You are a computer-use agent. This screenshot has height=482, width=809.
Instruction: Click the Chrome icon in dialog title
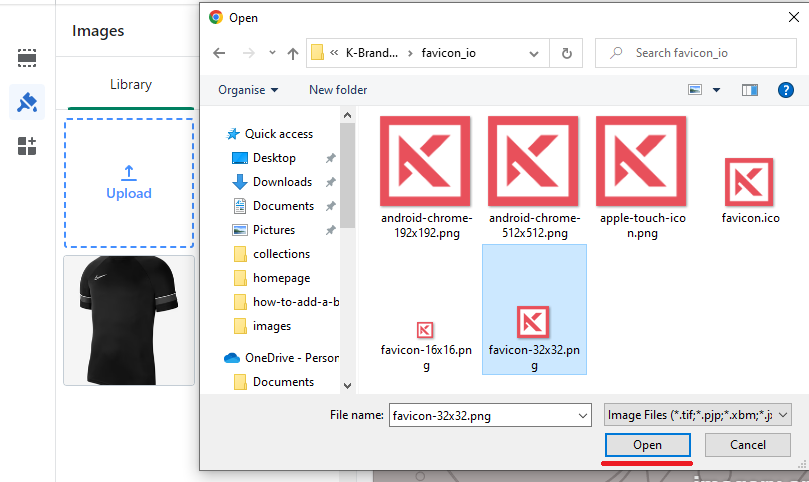pyautogui.click(x=216, y=18)
